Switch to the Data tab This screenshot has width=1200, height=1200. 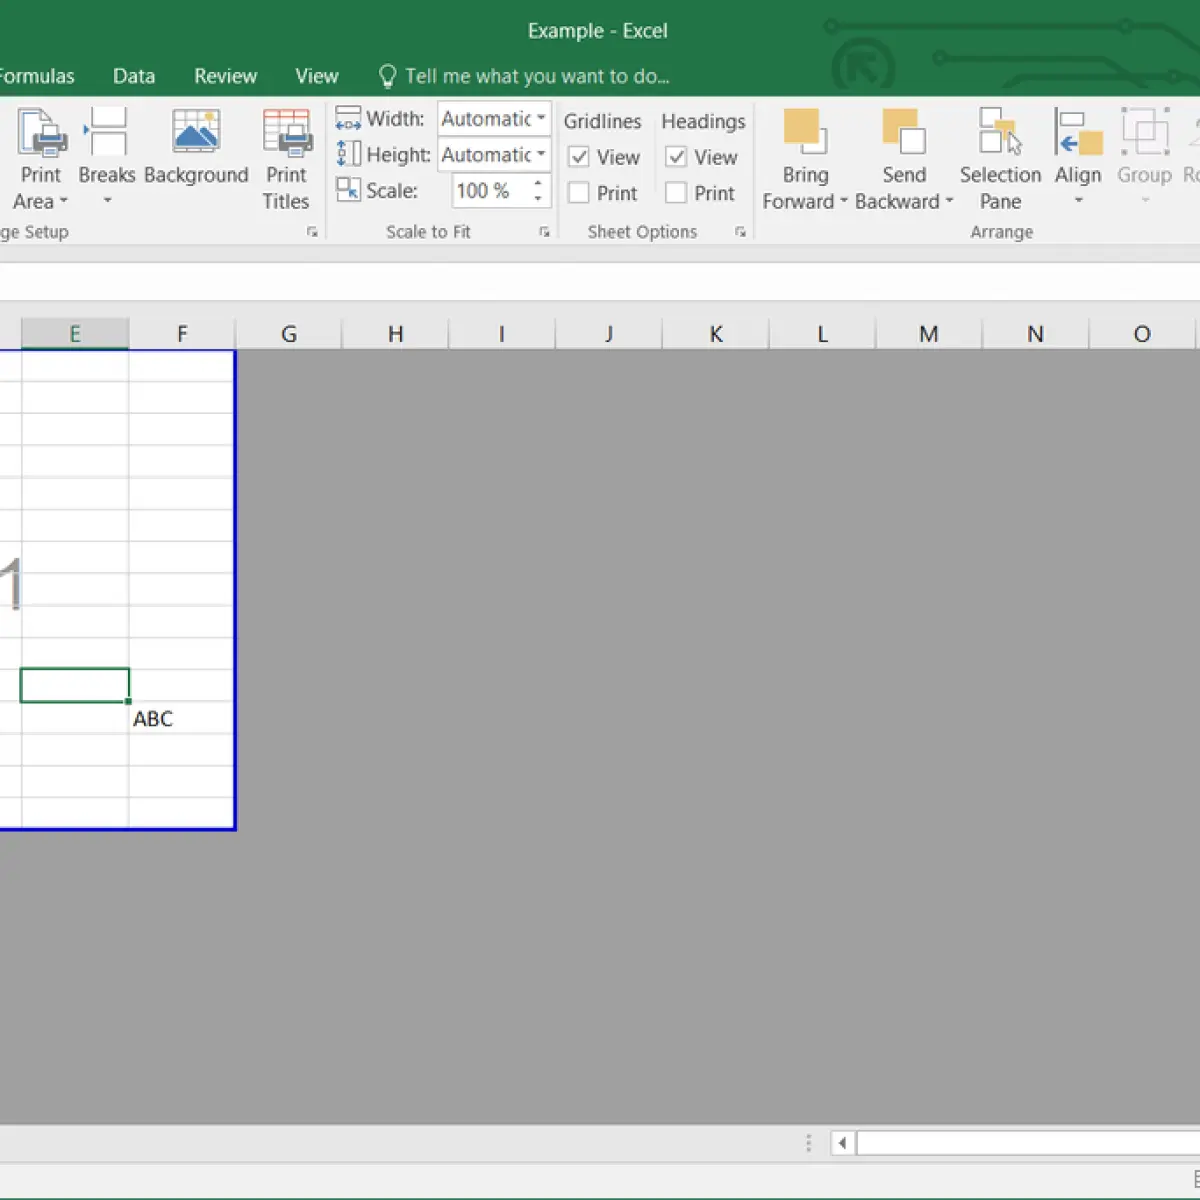click(x=134, y=76)
